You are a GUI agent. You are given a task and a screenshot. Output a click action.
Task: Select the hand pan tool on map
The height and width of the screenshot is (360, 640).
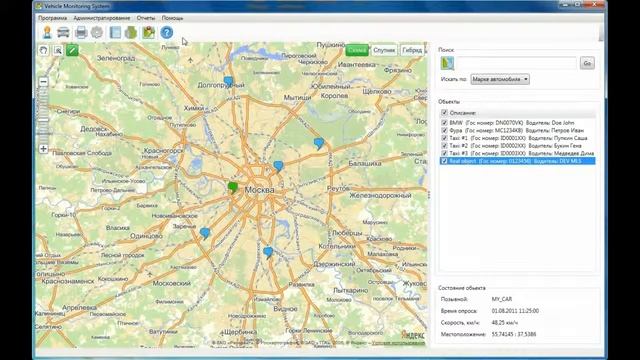click(44, 50)
